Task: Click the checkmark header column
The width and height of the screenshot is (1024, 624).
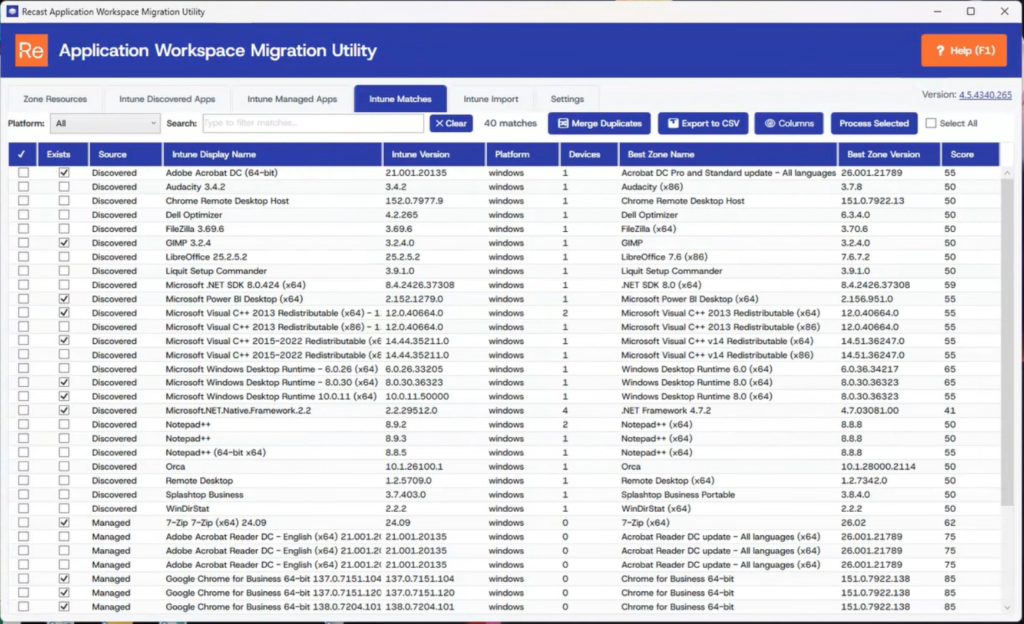Action: pyautogui.click(x=22, y=155)
